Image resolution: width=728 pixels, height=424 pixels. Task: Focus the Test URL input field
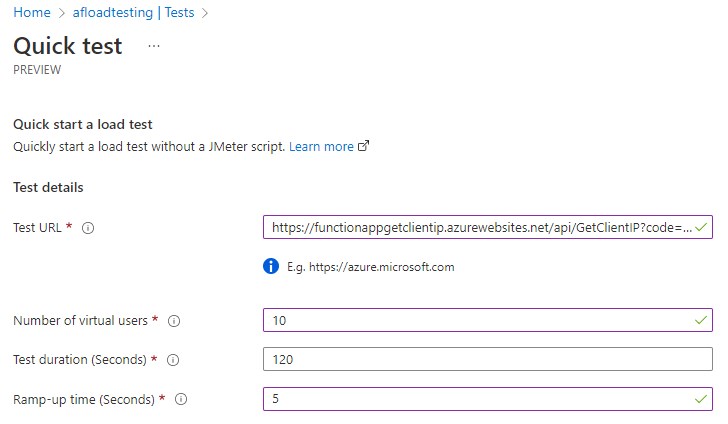tap(480, 228)
